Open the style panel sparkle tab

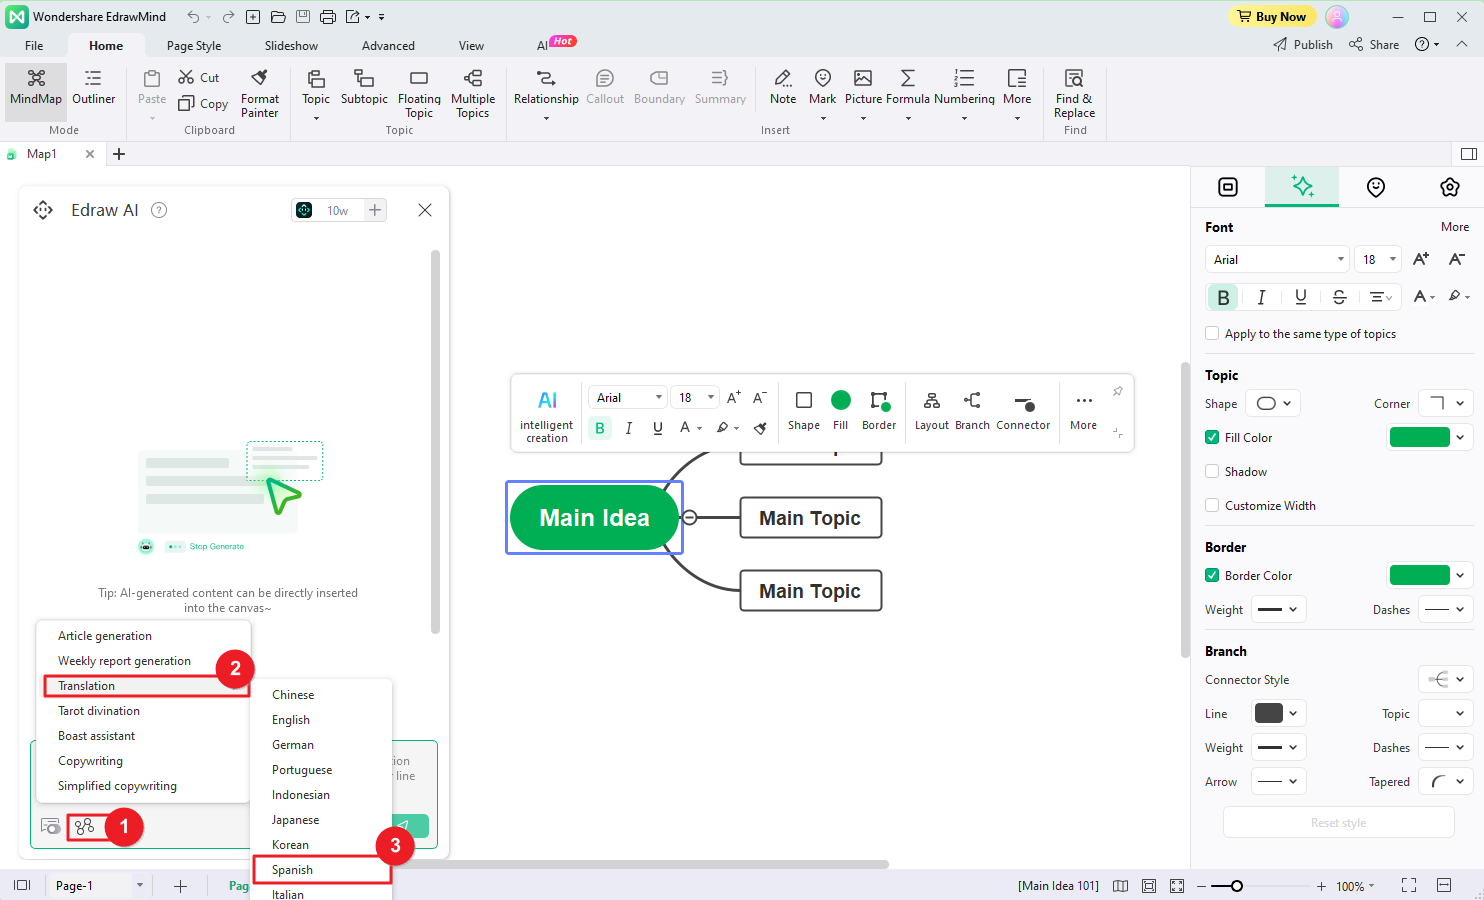pyautogui.click(x=1302, y=186)
